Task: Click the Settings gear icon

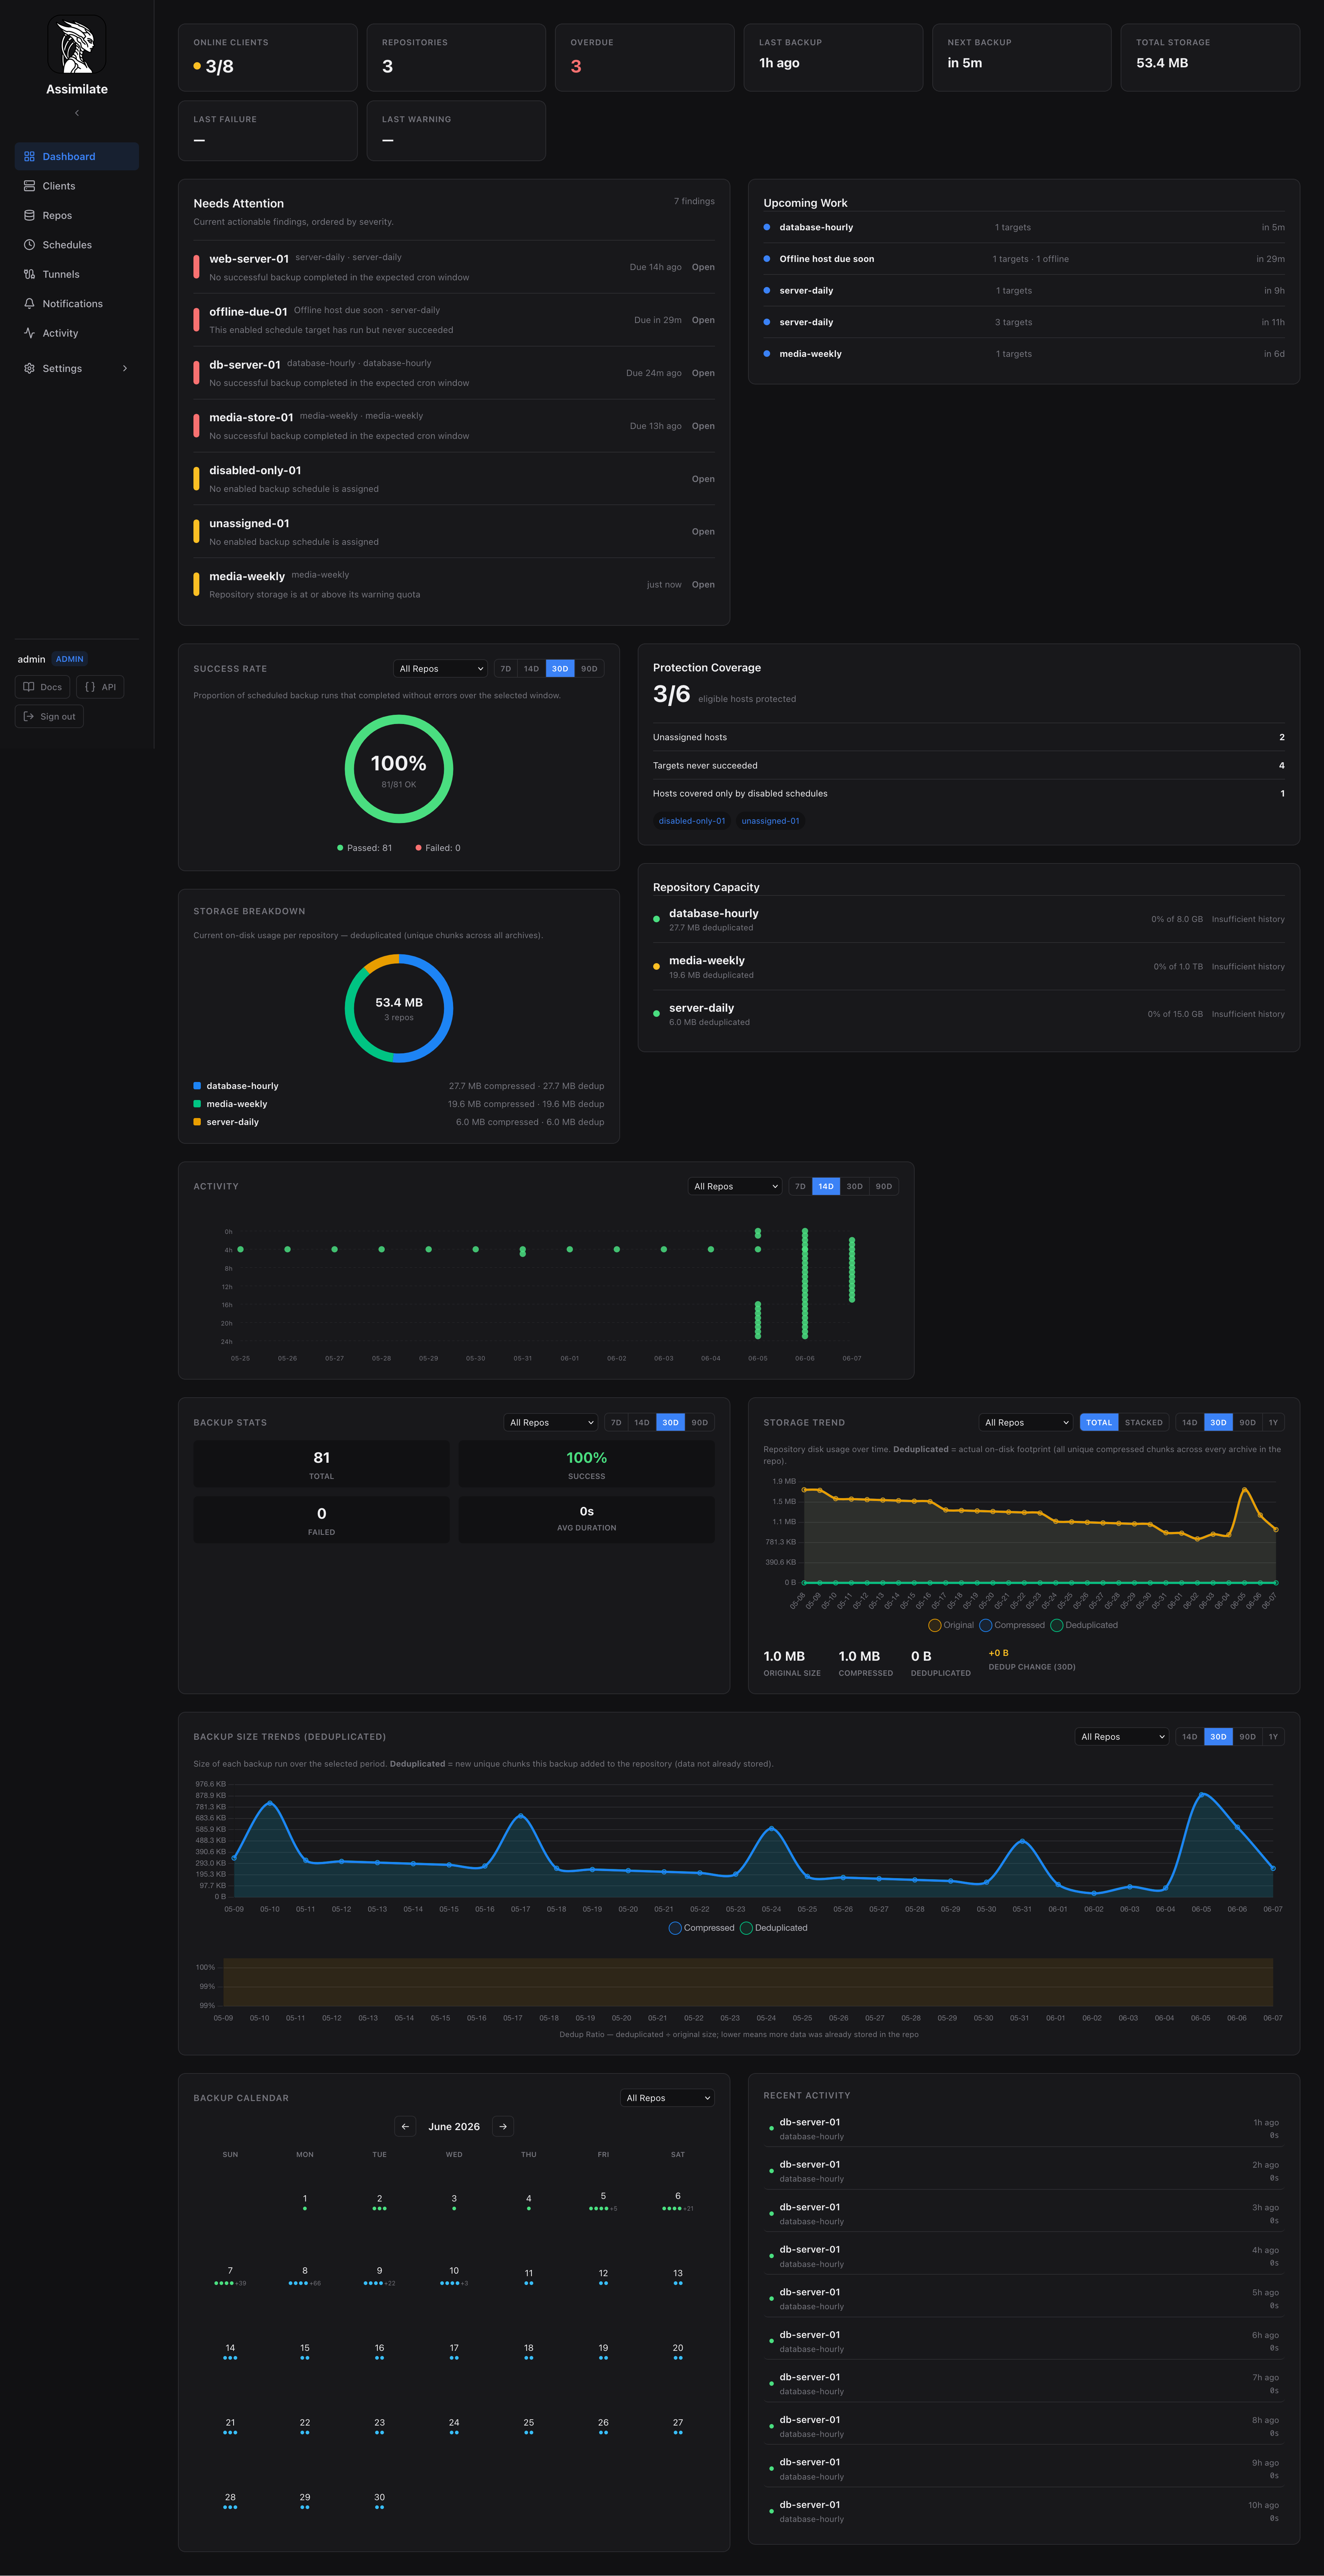Action: coord(29,368)
